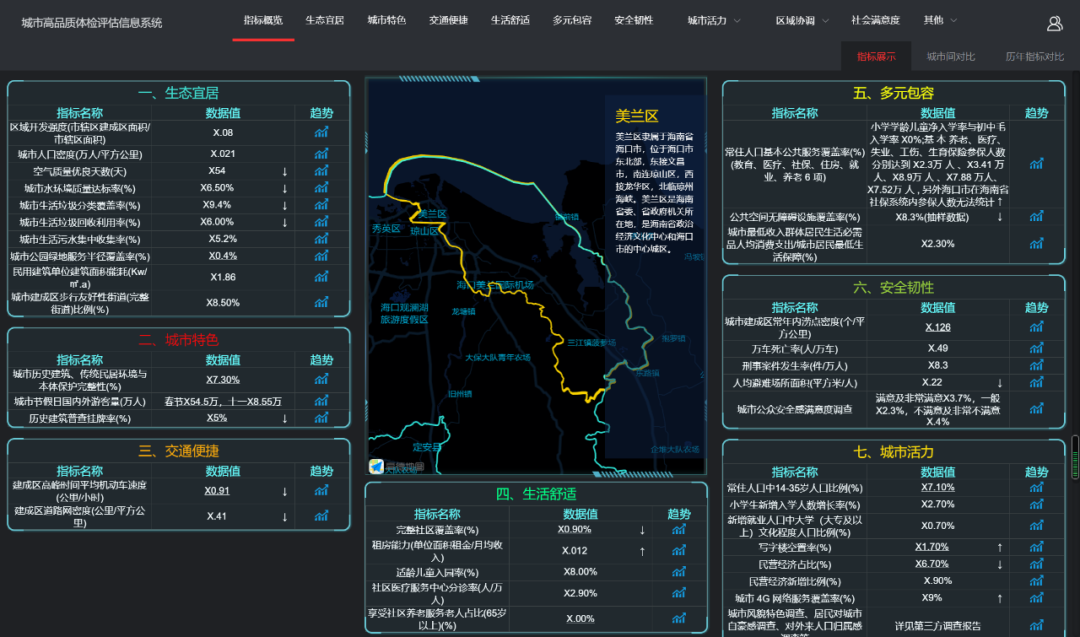Expand the 城市活力 dropdown menu
This screenshot has height=637, width=1080.
click(x=714, y=21)
